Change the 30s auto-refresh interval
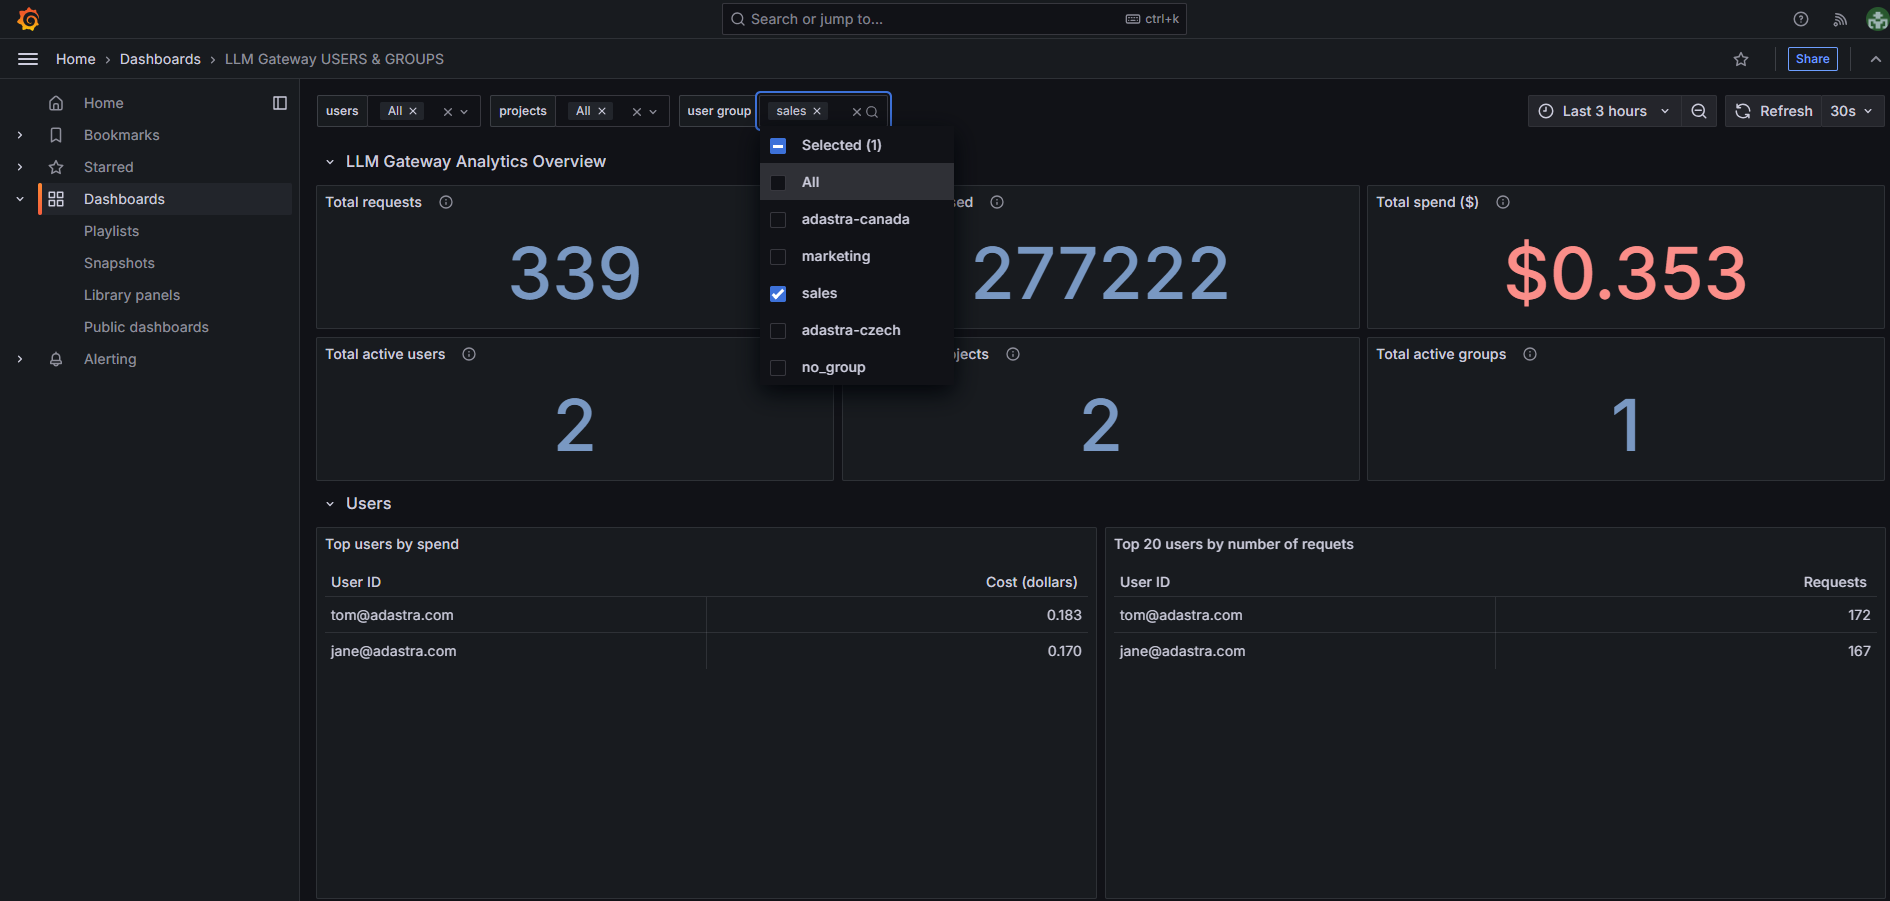1890x901 pixels. (1849, 110)
